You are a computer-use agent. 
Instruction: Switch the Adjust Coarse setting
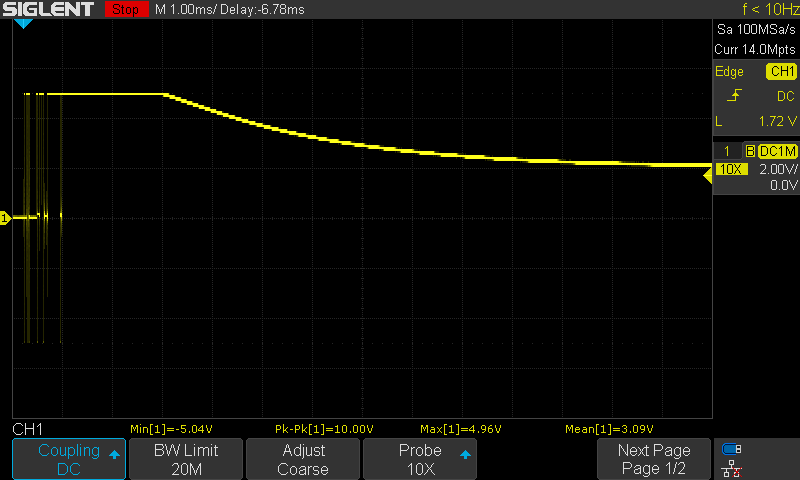[303, 459]
